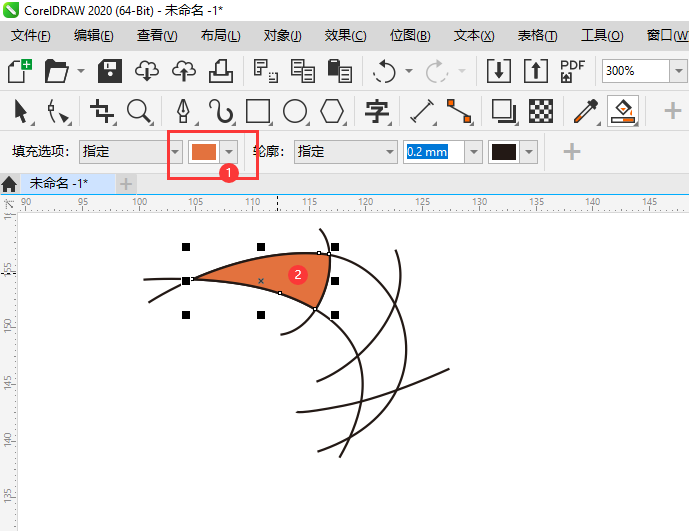Switch to the 未命名 -1* document tab

[x=68, y=183]
